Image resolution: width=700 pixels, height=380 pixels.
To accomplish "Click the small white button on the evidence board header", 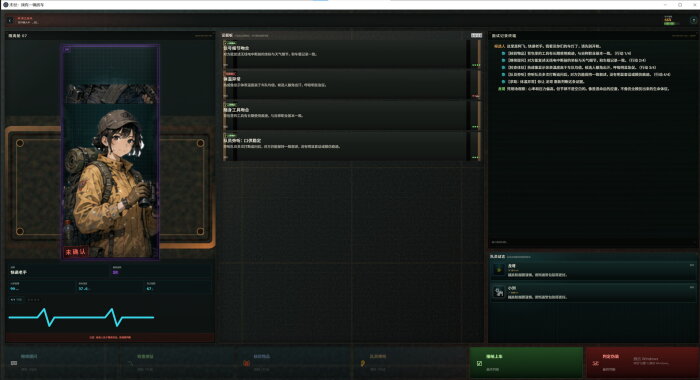I will [476, 35].
